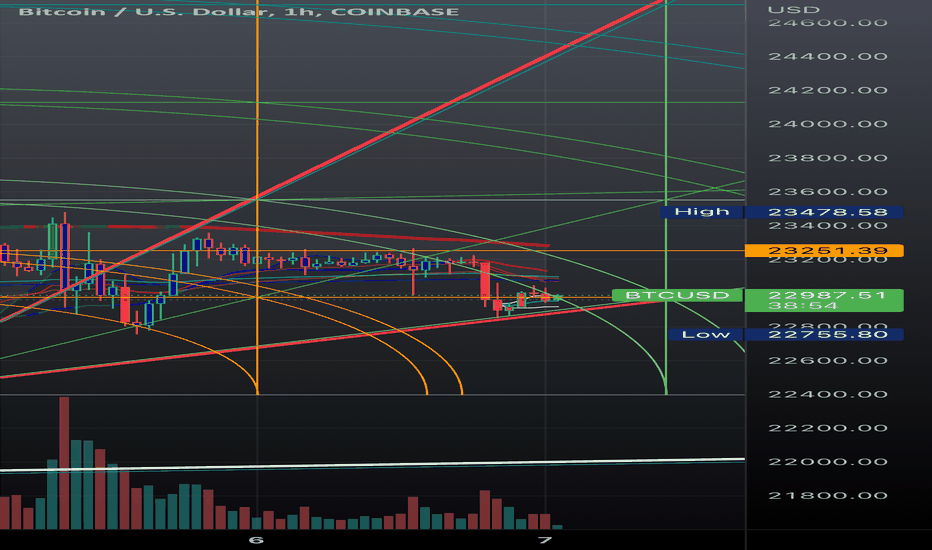
Task: Click the Low price value 22755.80
Action: tap(824, 334)
